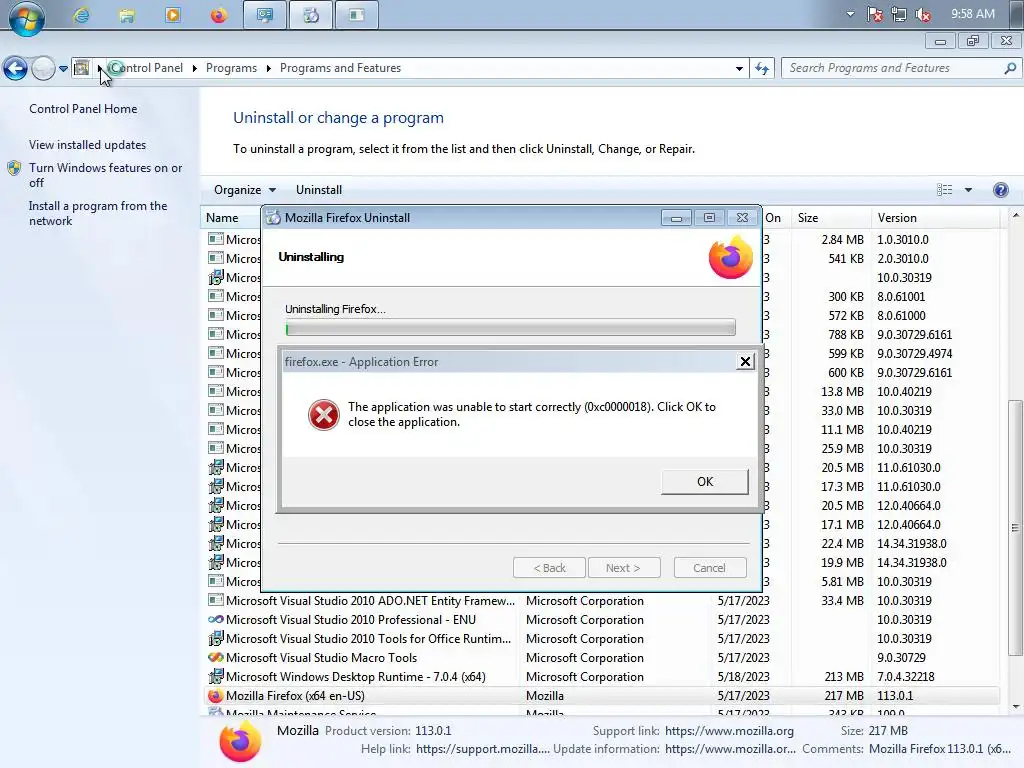
Task: Close the firefox.exe Application Error dialog
Action: (x=745, y=361)
